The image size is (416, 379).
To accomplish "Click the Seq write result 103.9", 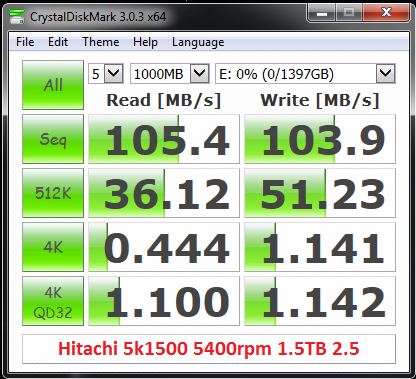I will [x=320, y=139].
